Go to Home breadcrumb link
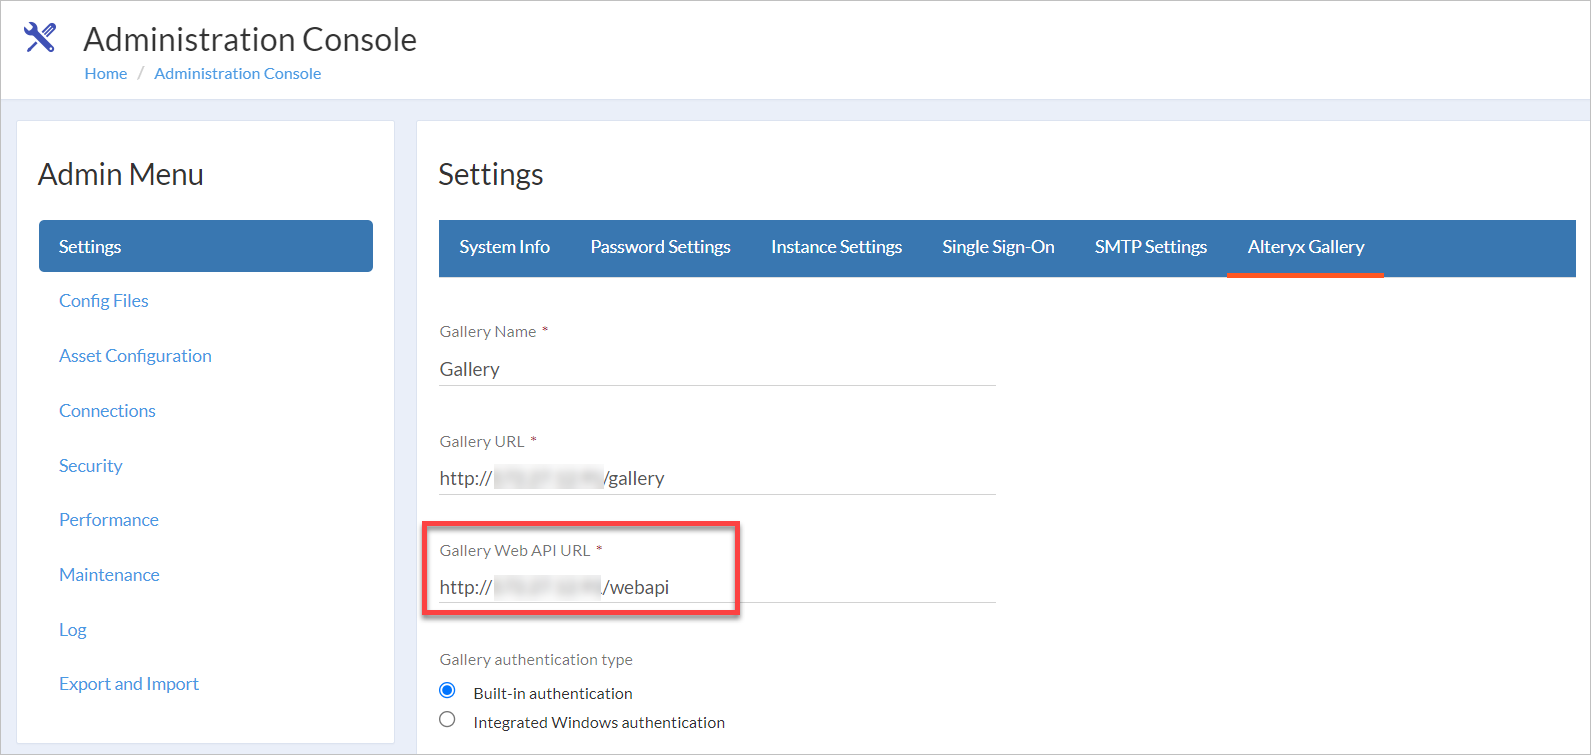Viewport: 1591px width, 755px height. (106, 73)
